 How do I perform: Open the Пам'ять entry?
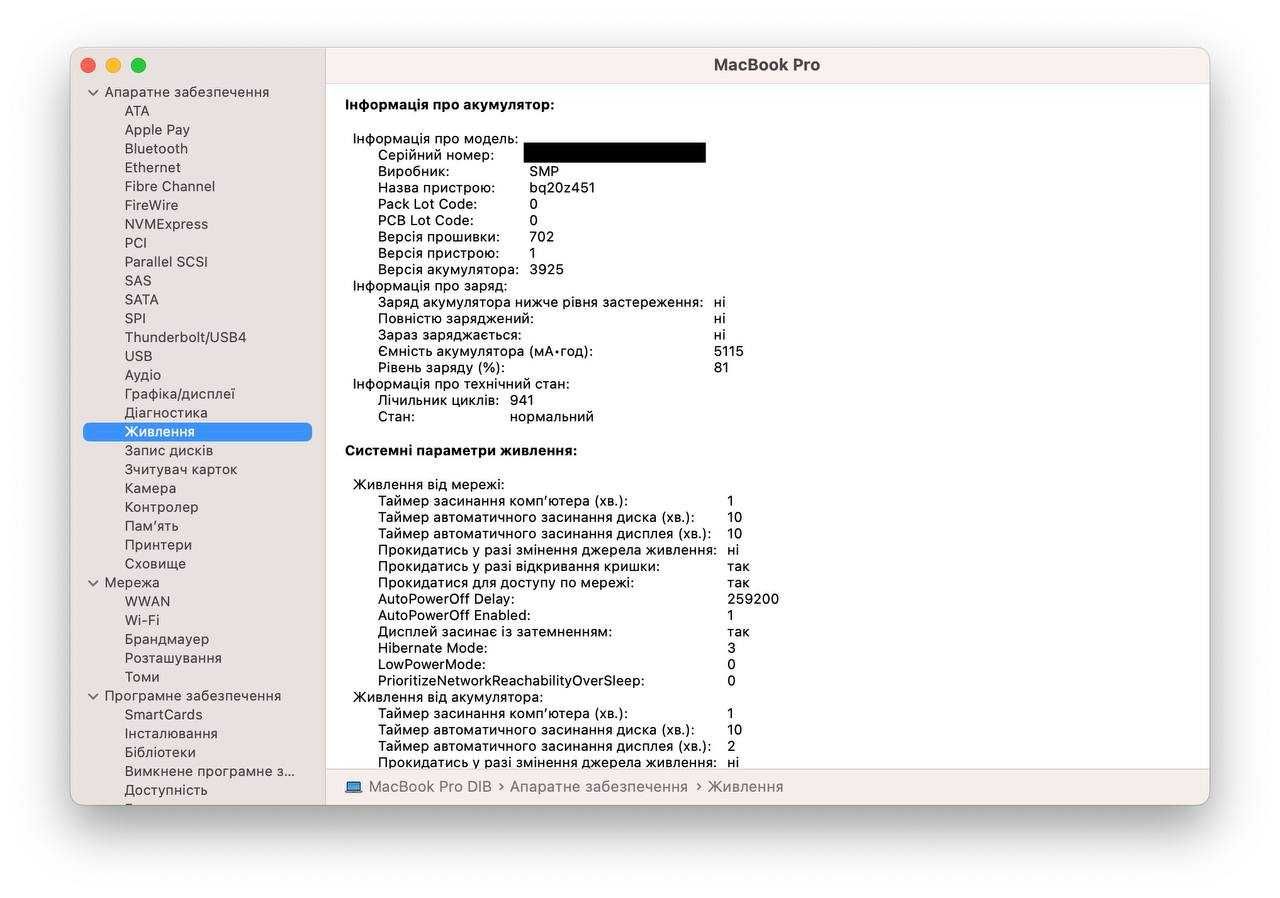(151, 526)
